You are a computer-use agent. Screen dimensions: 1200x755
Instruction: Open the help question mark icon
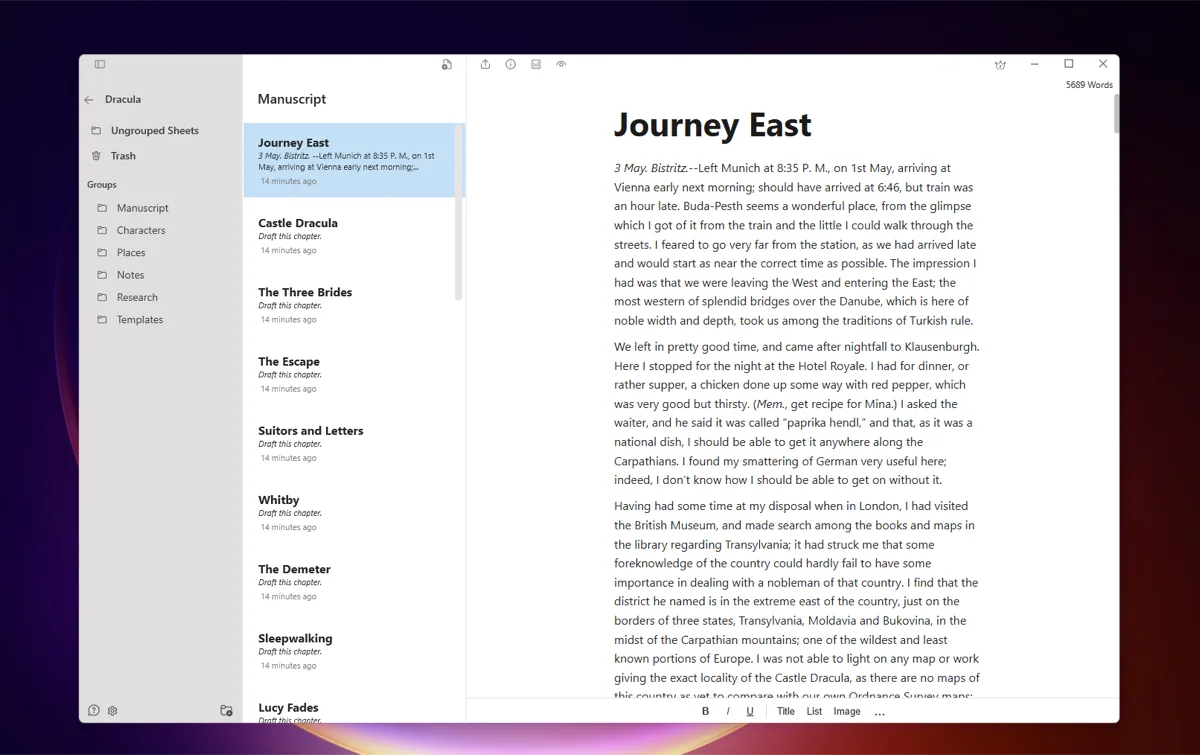[94, 710]
